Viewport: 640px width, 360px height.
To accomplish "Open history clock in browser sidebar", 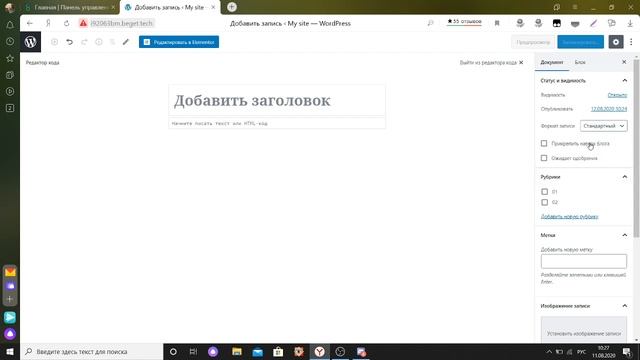I will (10, 42).
